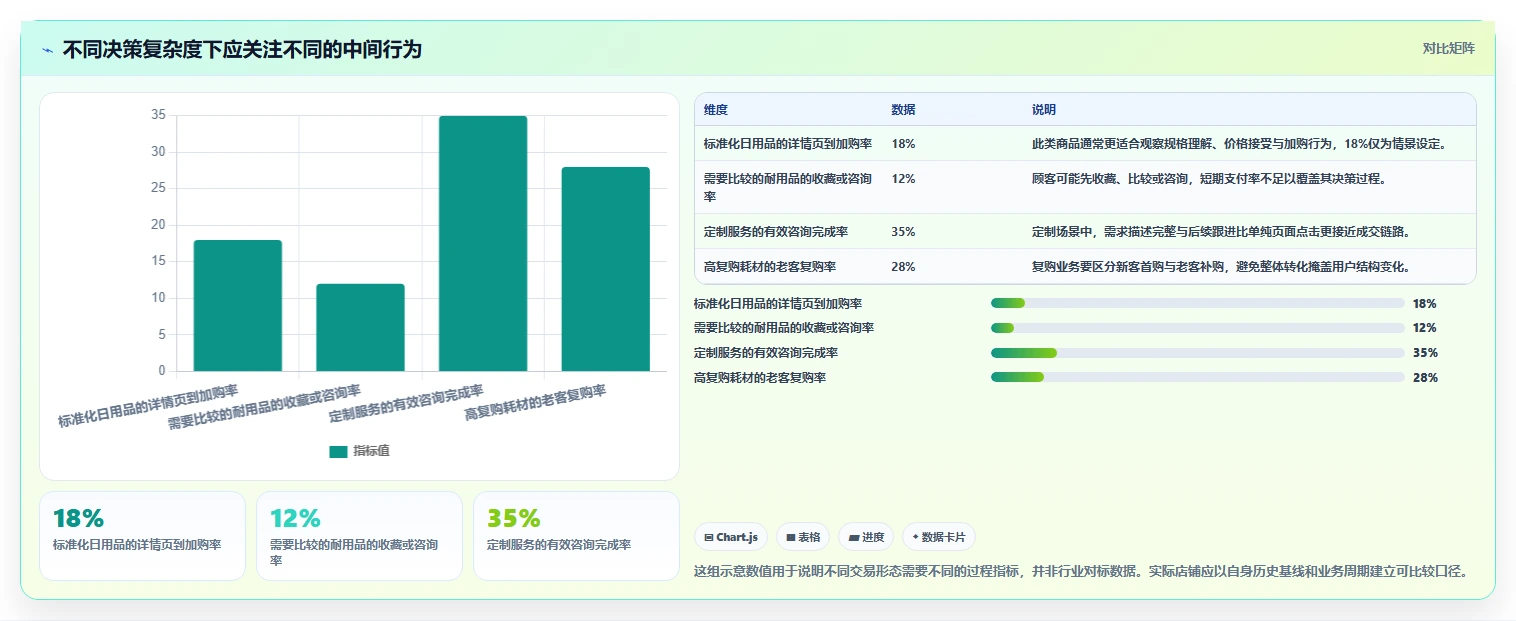Open the 35% data card
This screenshot has height=621, width=1516.
click(x=576, y=536)
